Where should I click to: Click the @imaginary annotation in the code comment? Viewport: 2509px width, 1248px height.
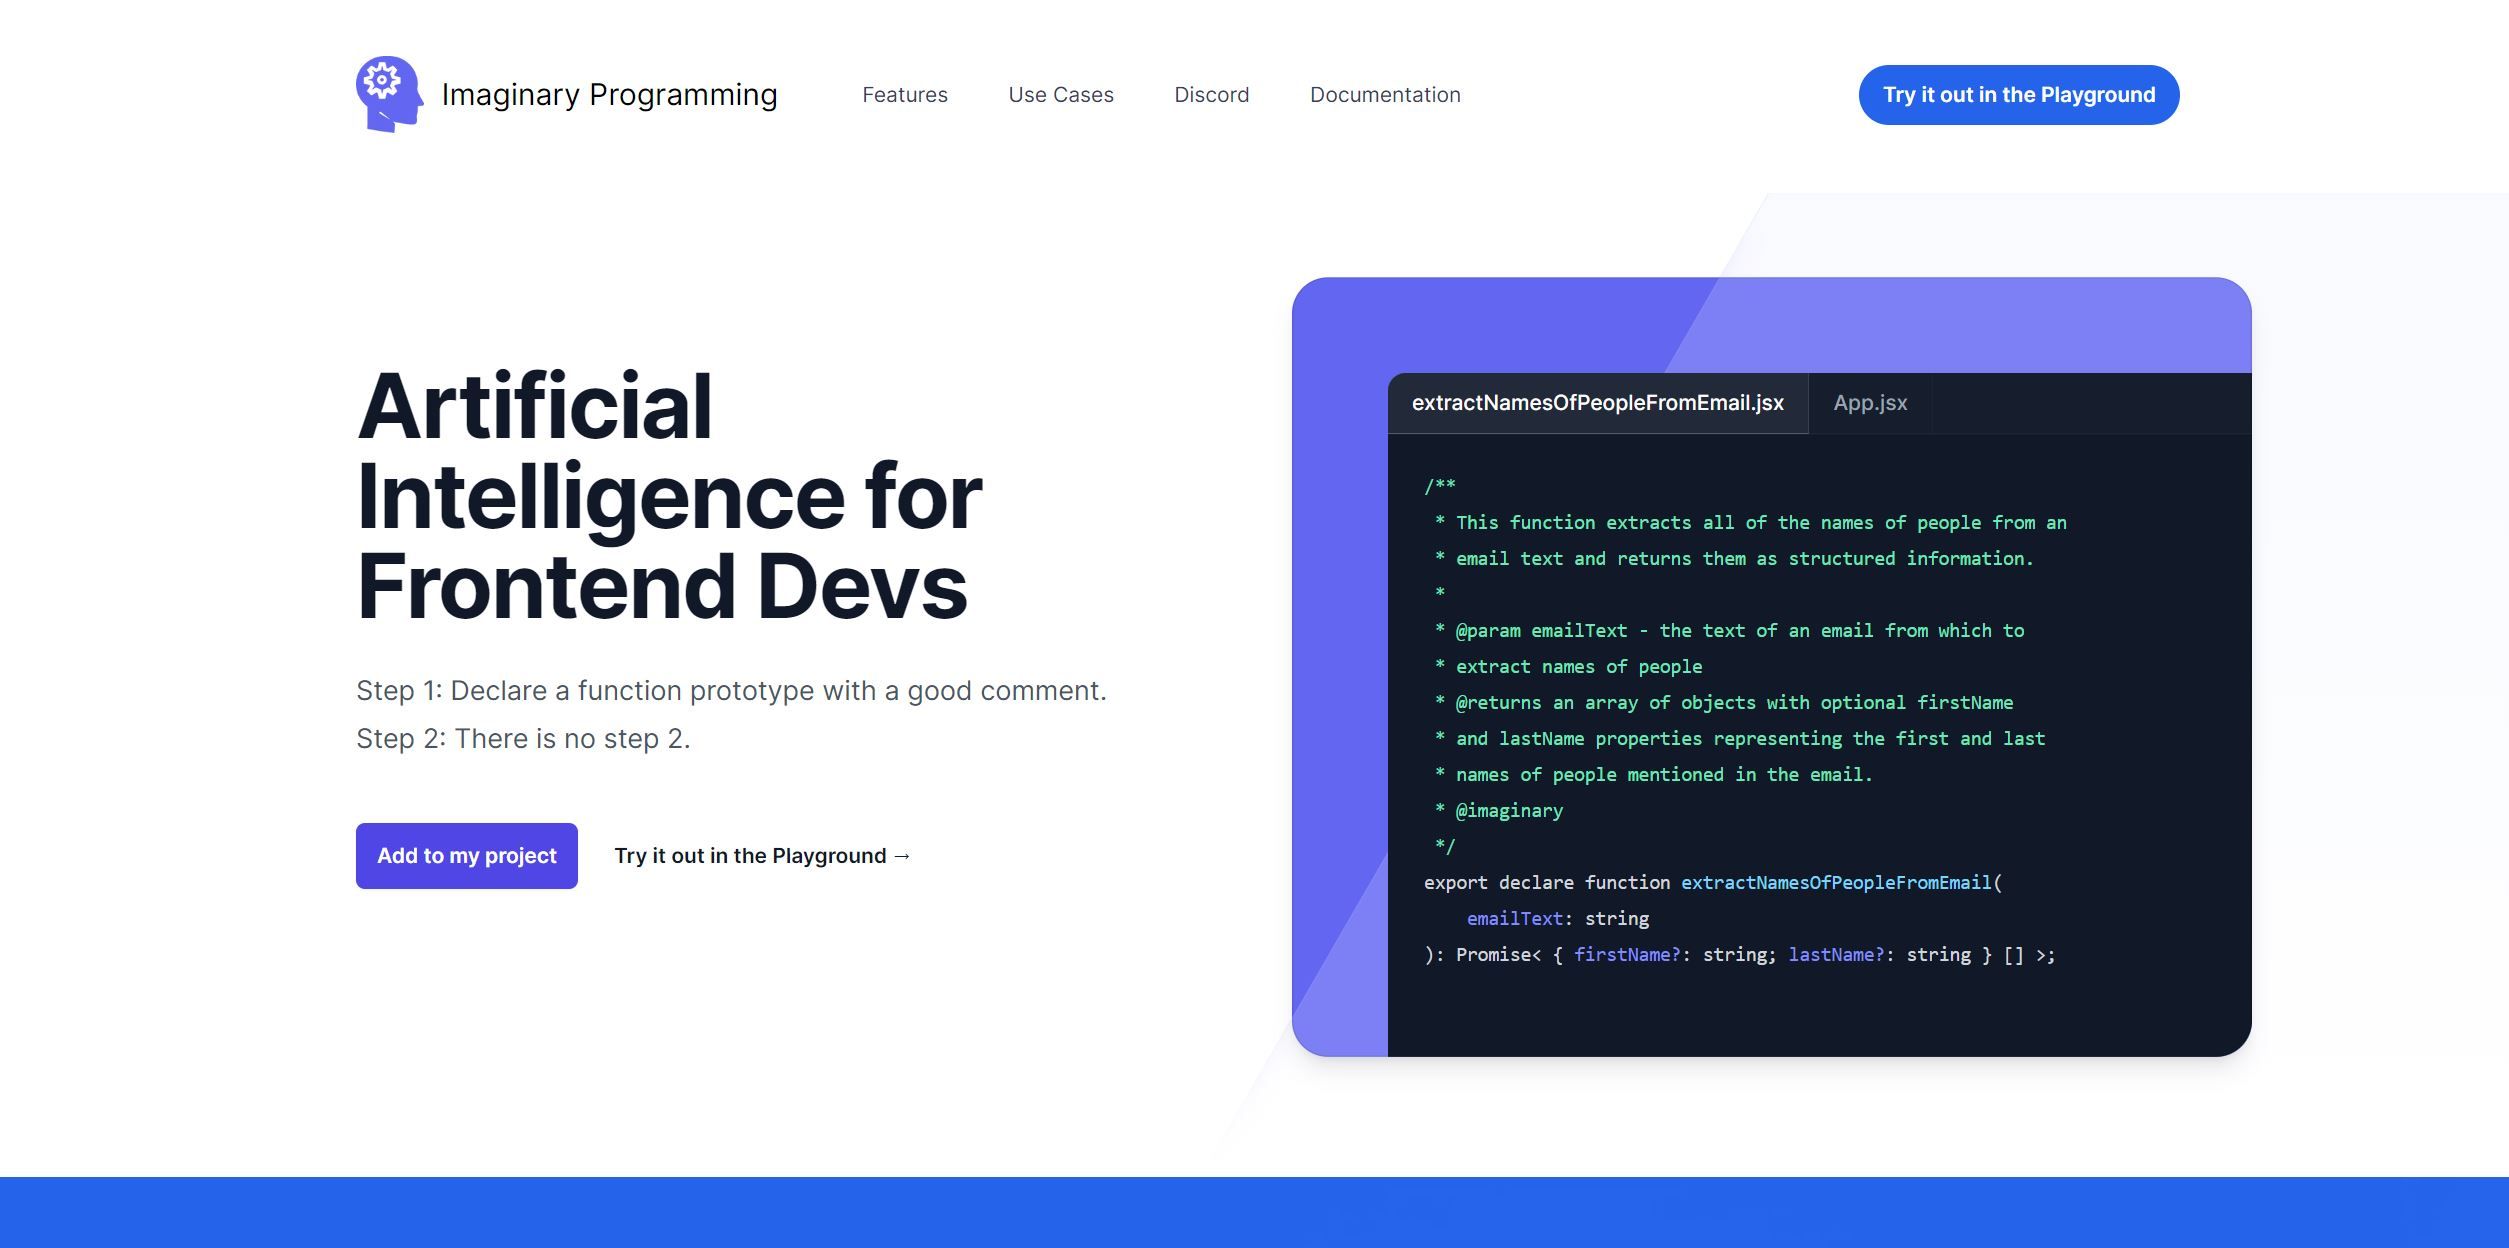(1508, 810)
